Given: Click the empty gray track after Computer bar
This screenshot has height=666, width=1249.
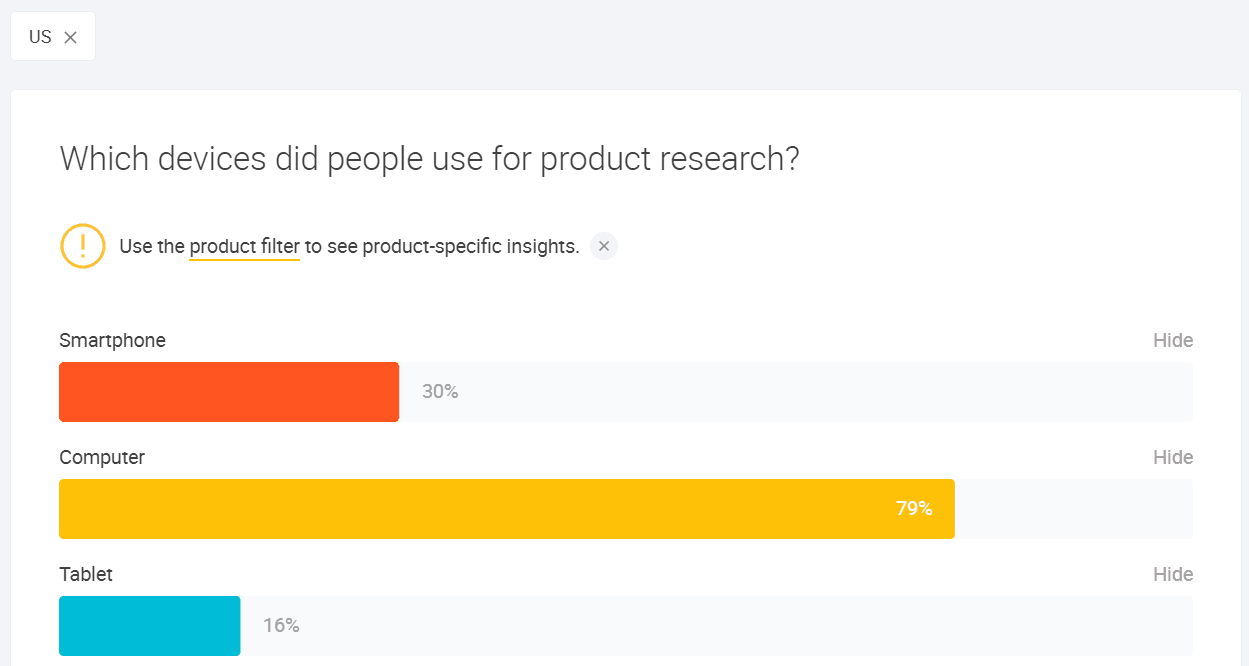Looking at the screenshot, I should [x=1073, y=509].
